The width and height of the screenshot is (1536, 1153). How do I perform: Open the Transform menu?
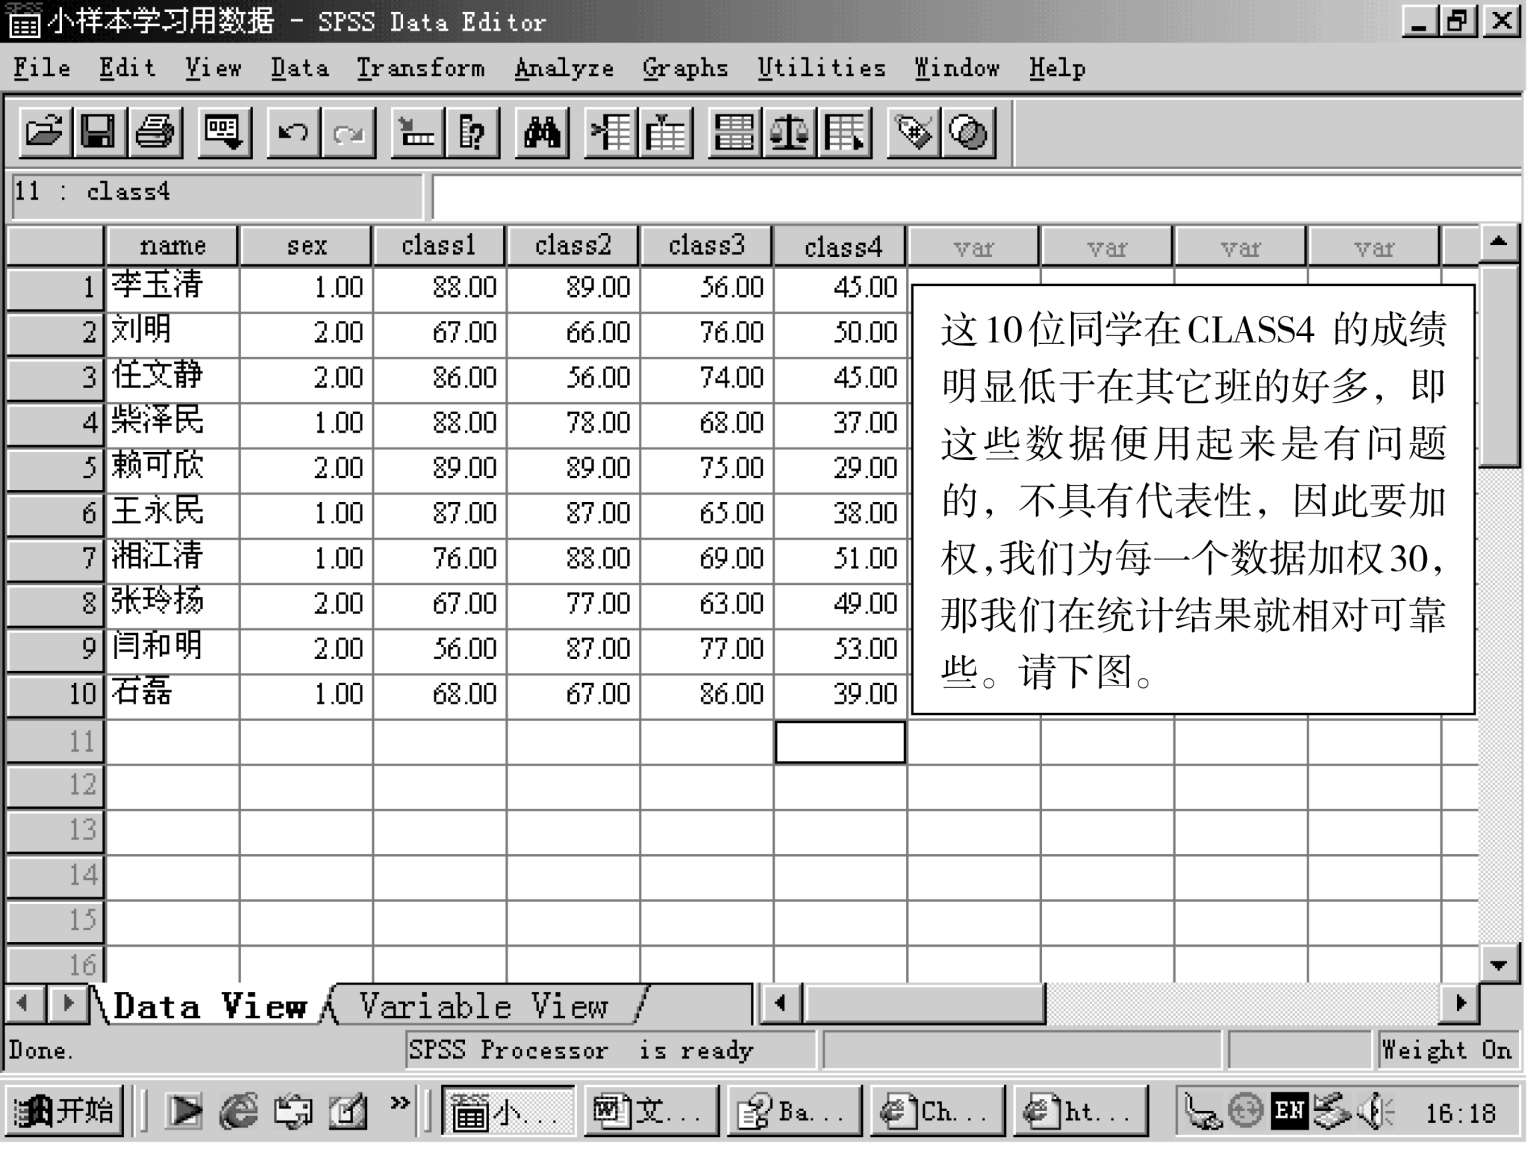pyautogui.click(x=421, y=68)
